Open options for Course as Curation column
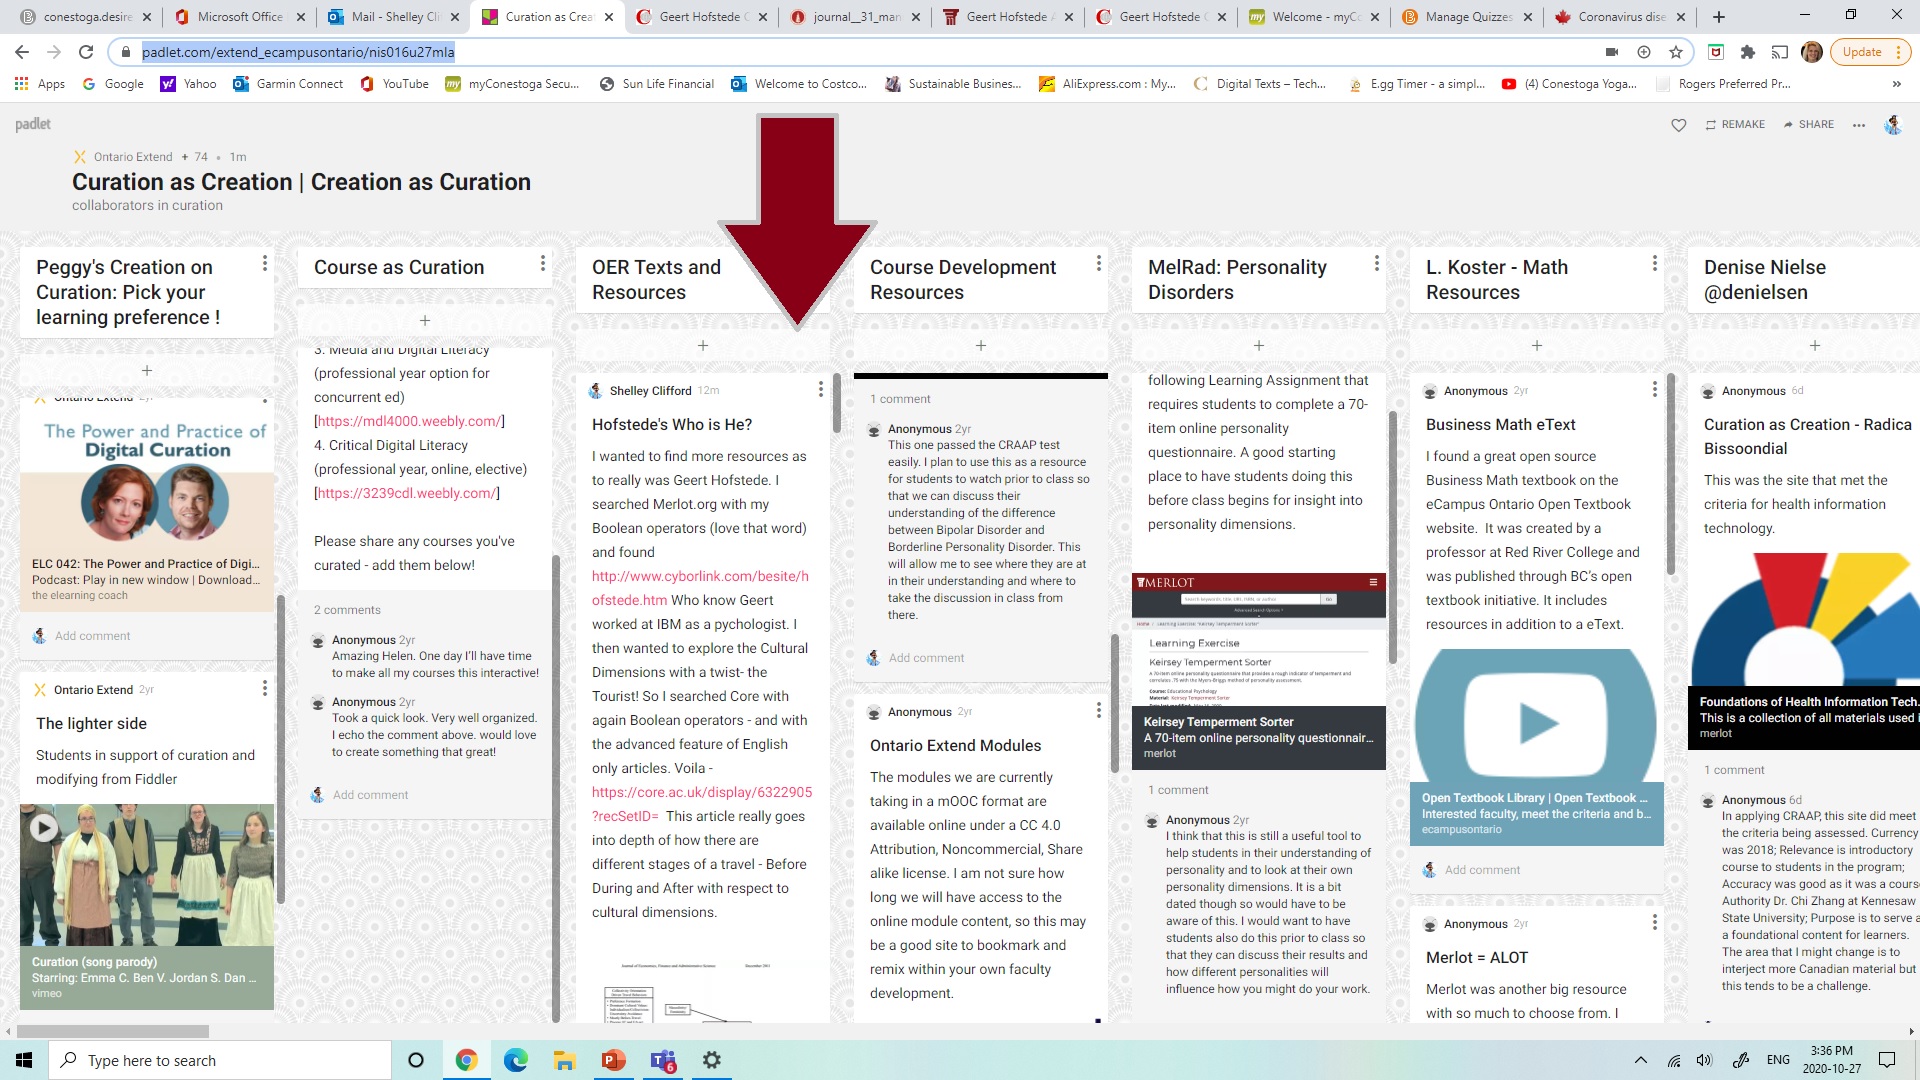 coord(542,263)
